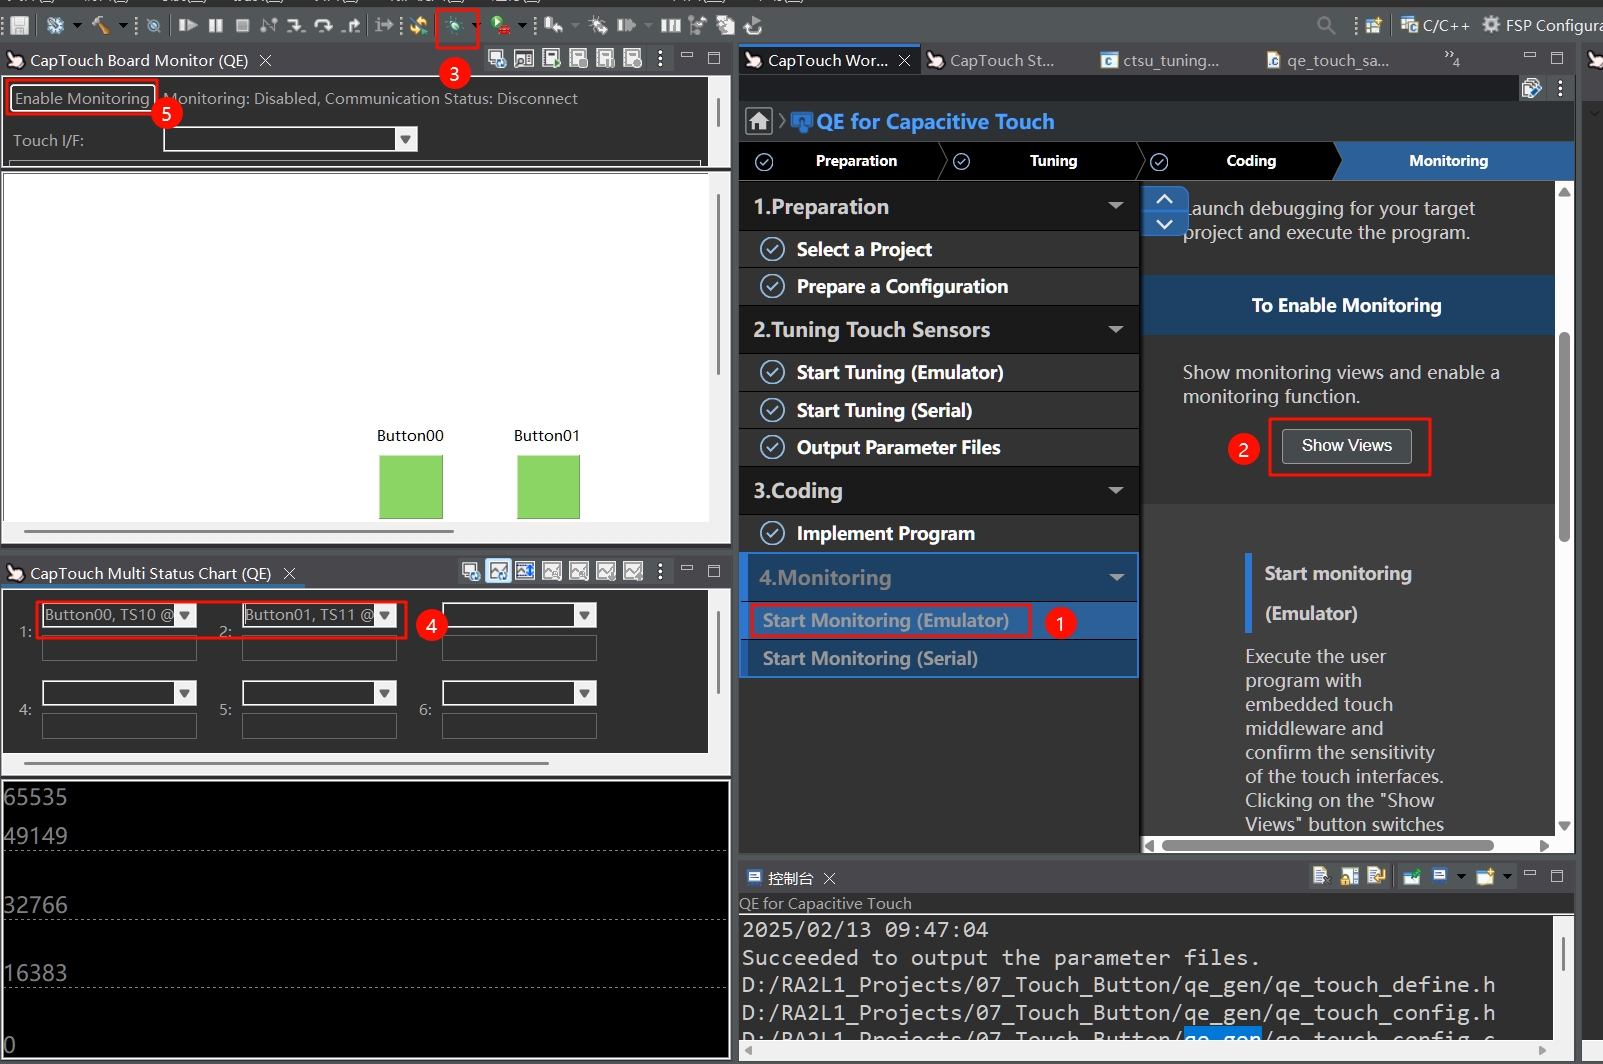Click the Suspend (pause) debug icon
The width and height of the screenshot is (1603, 1064).
pyautogui.click(x=215, y=26)
